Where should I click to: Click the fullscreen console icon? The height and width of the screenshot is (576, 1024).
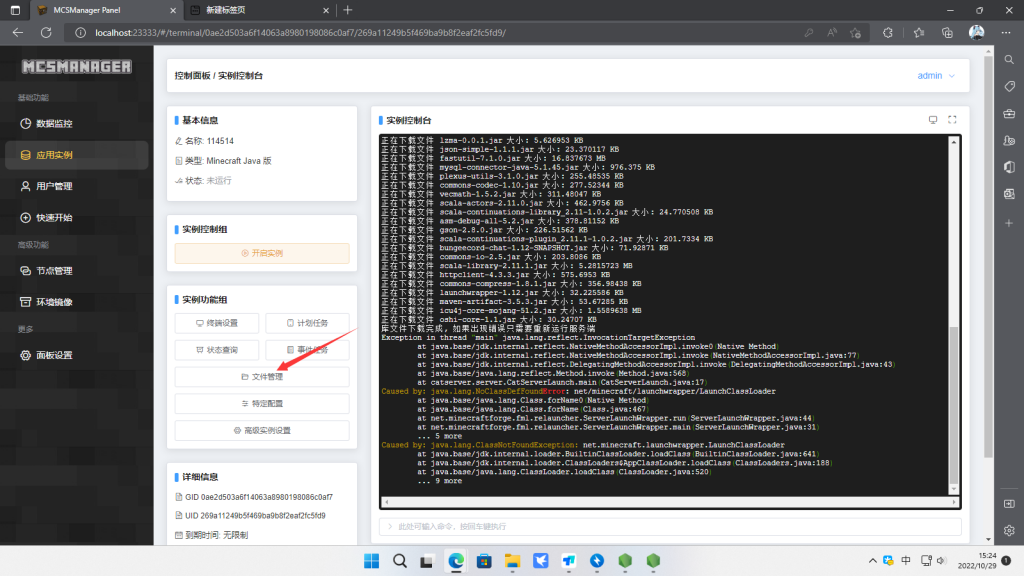pos(952,120)
